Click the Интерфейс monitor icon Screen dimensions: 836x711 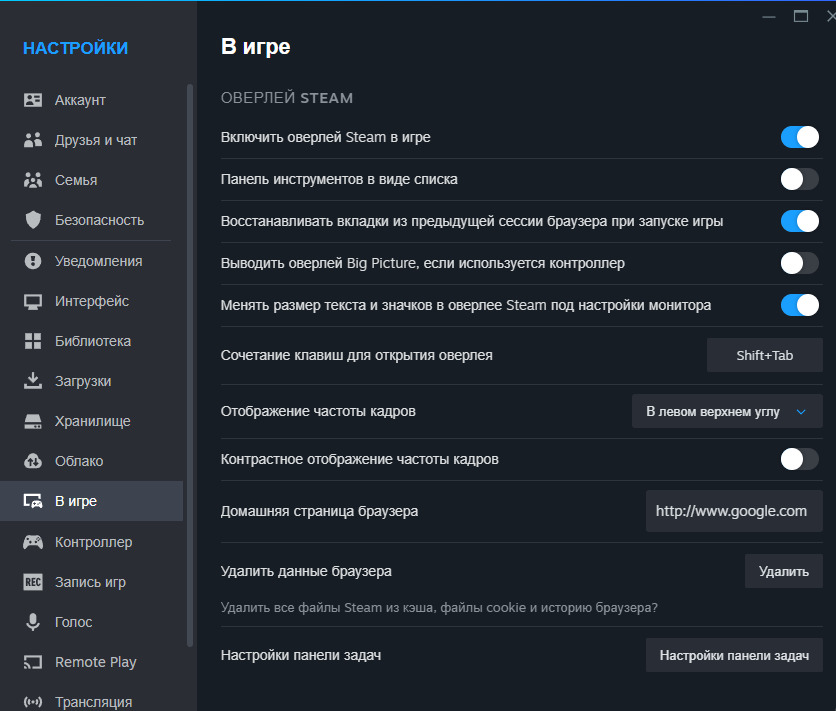click(33, 301)
